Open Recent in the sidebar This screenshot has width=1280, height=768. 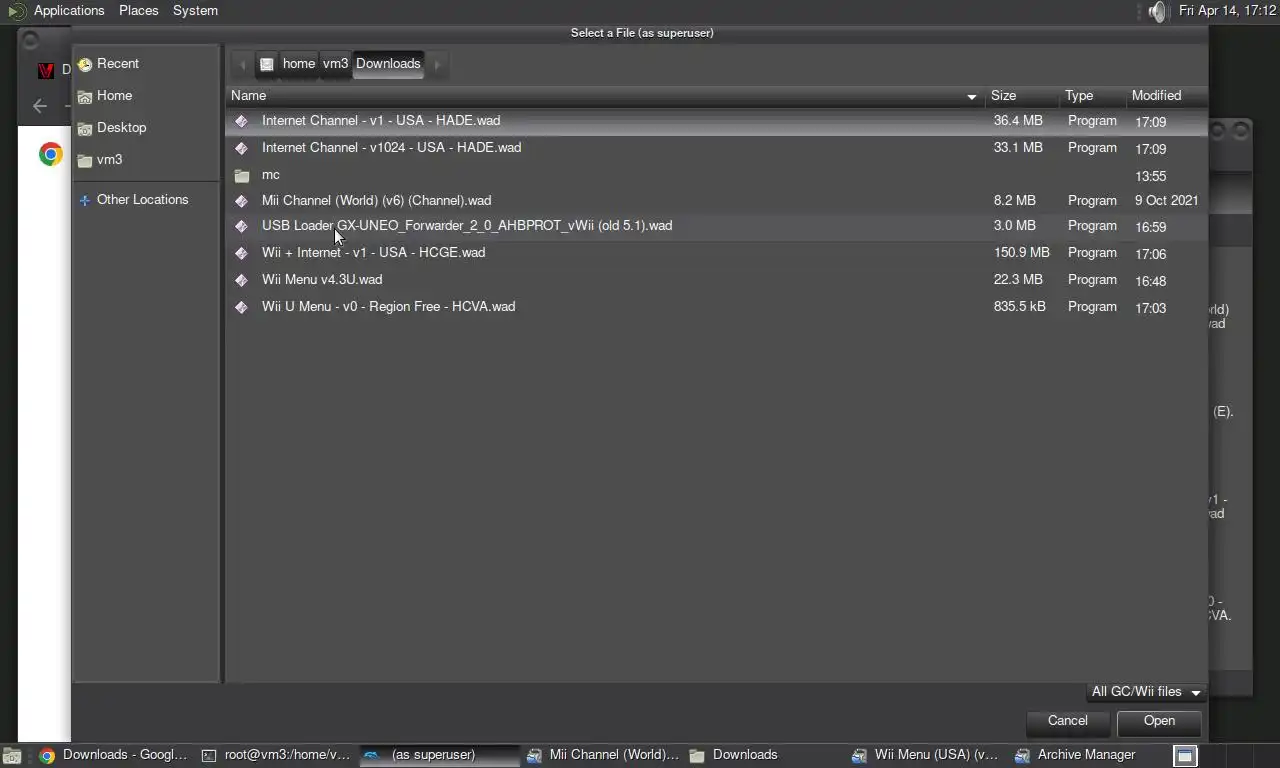pos(146,64)
